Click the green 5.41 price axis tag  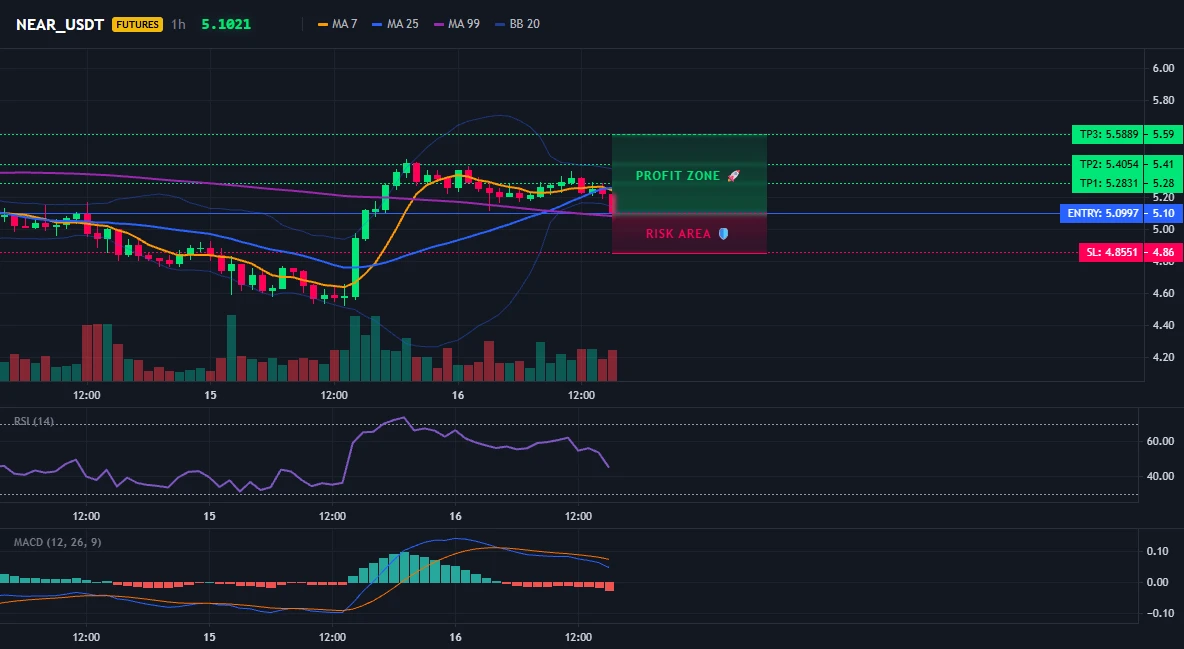click(1163, 164)
